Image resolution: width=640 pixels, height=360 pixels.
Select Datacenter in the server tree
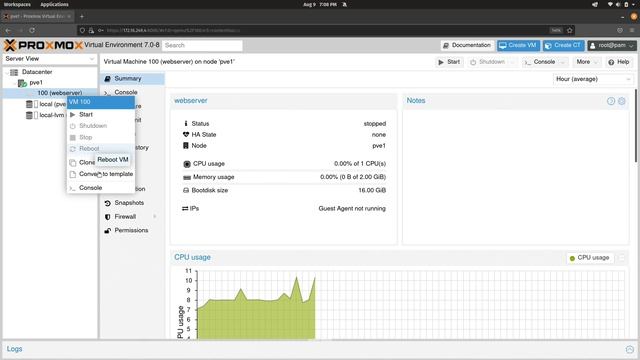pyautogui.click(x=37, y=72)
